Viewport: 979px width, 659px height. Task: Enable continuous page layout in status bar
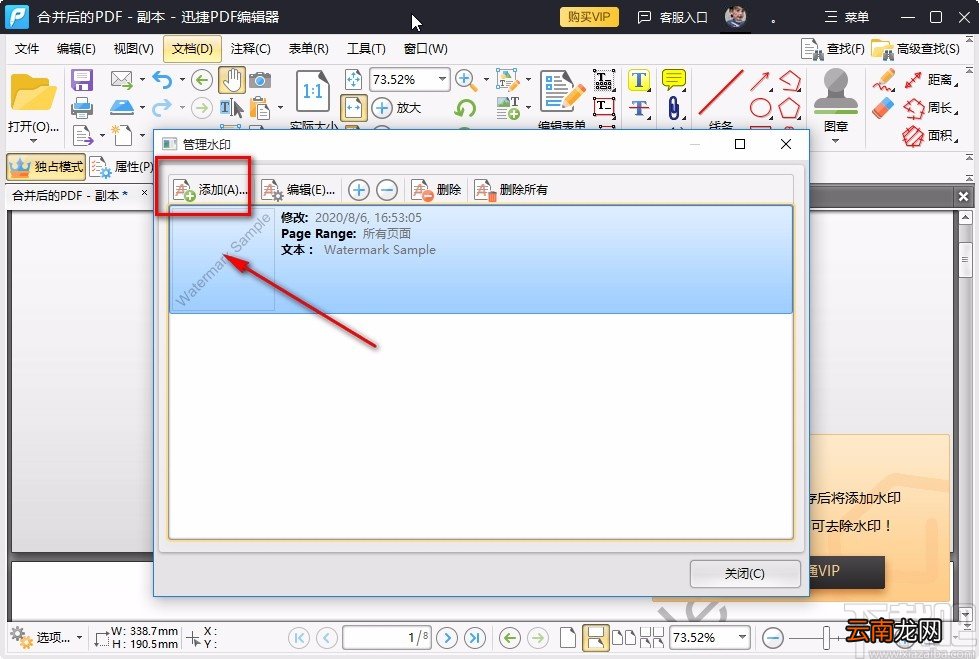coord(595,638)
